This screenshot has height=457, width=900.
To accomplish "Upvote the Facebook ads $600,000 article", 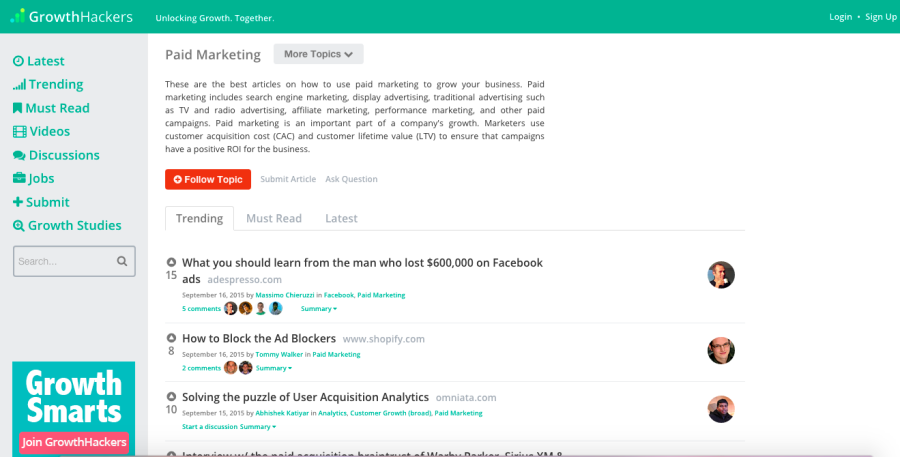I will [x=171, y=262].
